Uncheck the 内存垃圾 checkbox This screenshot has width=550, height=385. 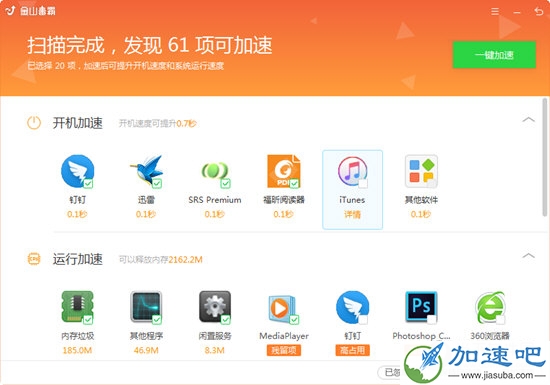click(88, 319)
